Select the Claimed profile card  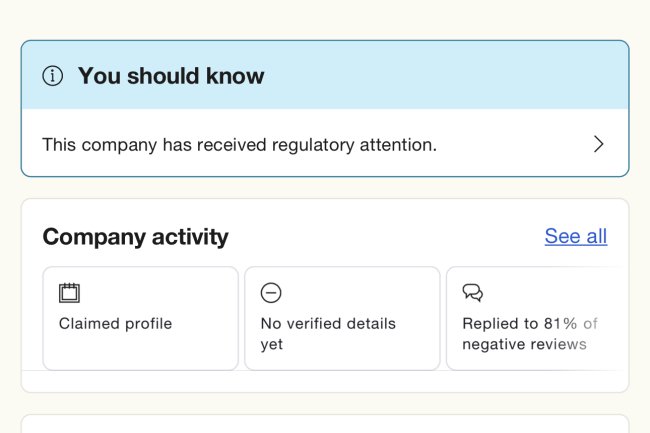coord(140,318)
